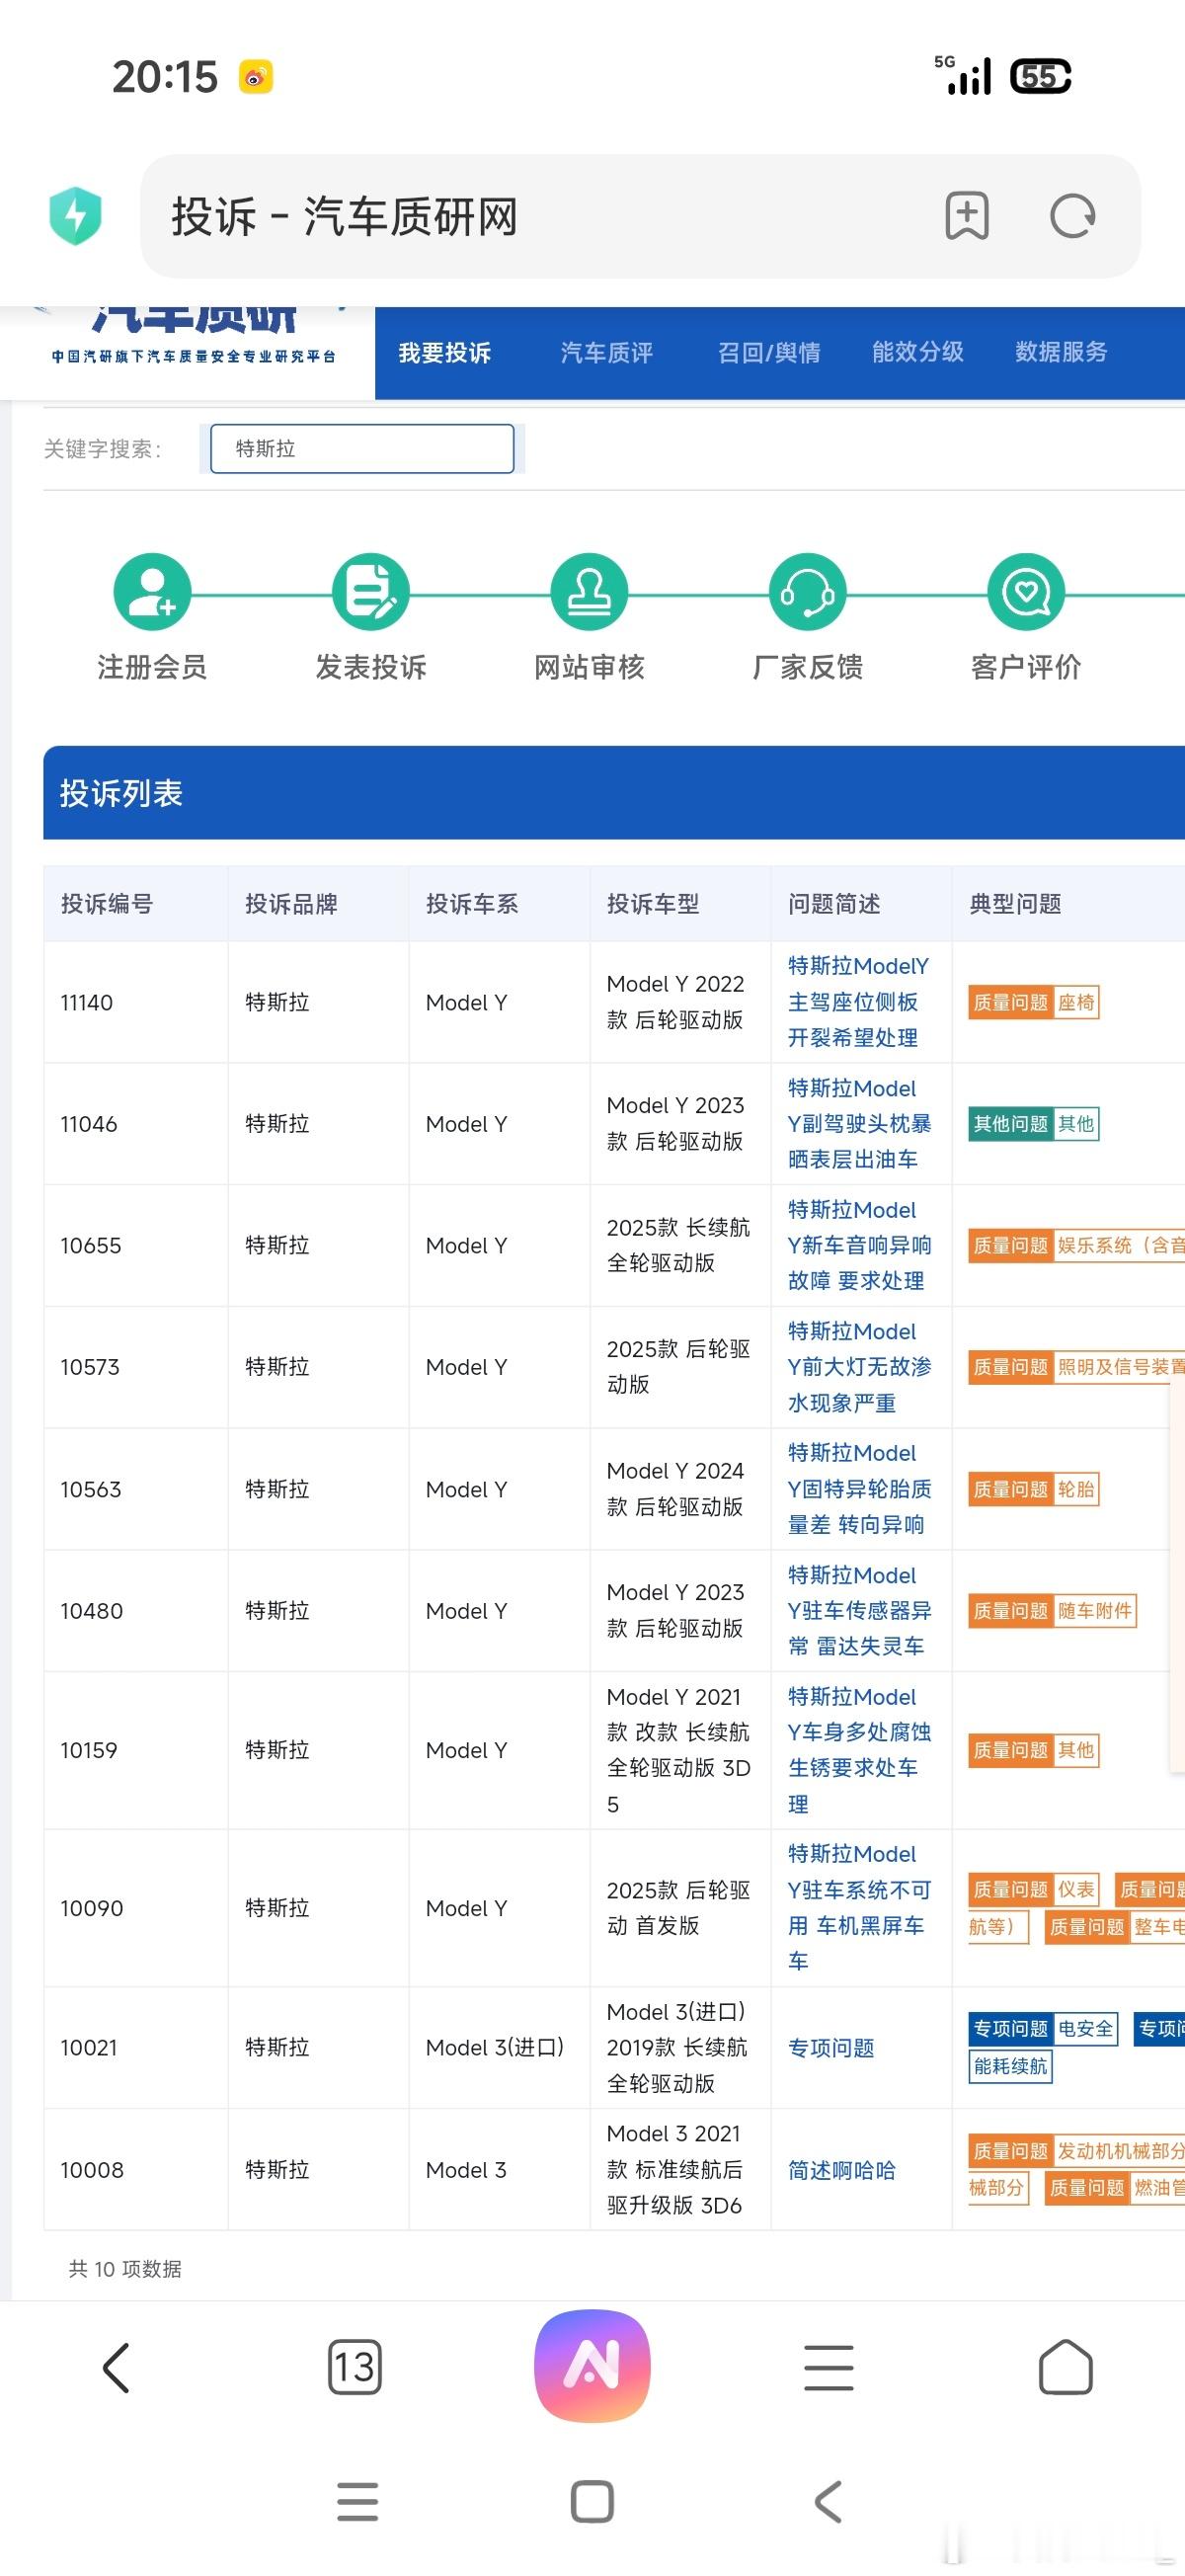Go to browser home page icon
Viewport: 1185px width, 2576px height.
1066,2367
